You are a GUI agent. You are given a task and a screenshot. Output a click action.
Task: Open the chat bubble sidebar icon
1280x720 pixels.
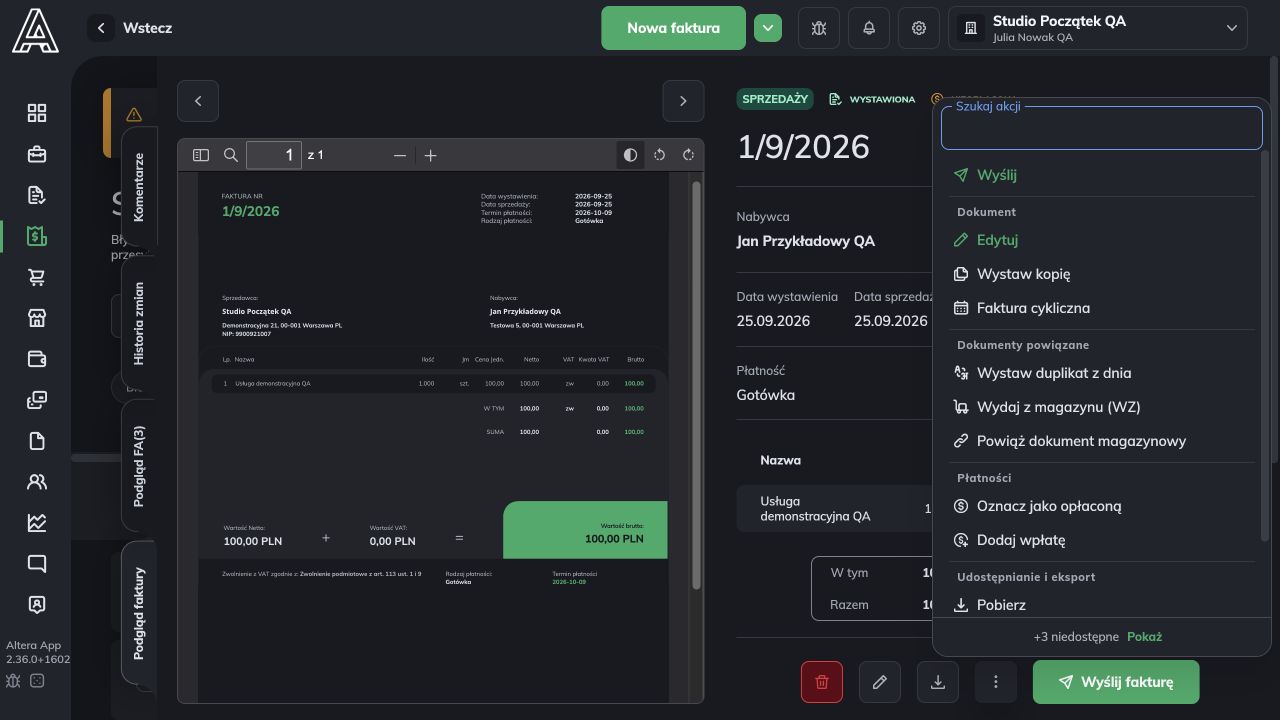tap(37, 564)
